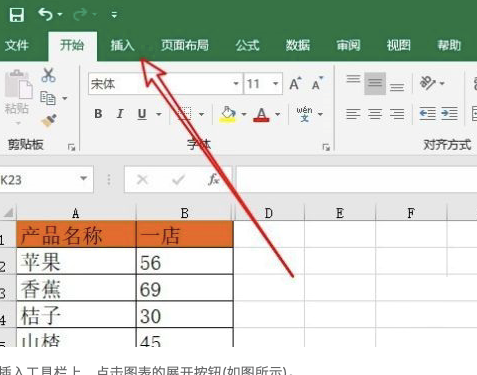
Task: Click the Bottom Align icon
Action: pos(397,87)
